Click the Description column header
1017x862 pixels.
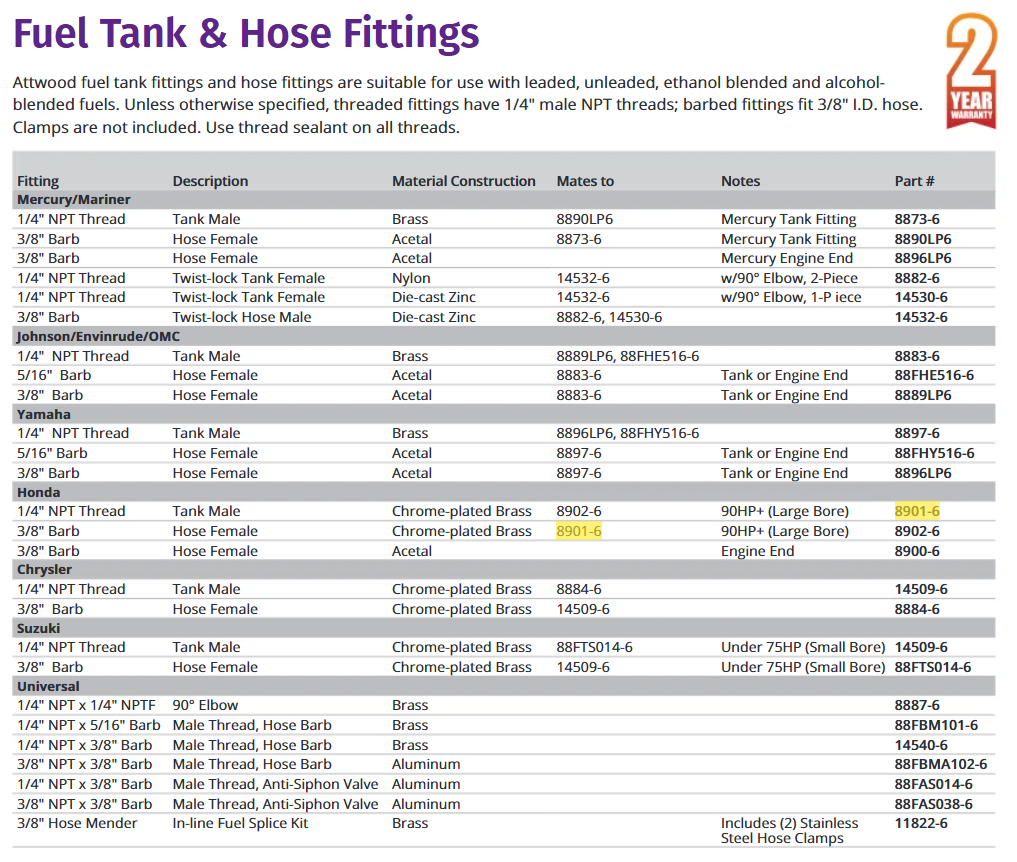[210, 181]
